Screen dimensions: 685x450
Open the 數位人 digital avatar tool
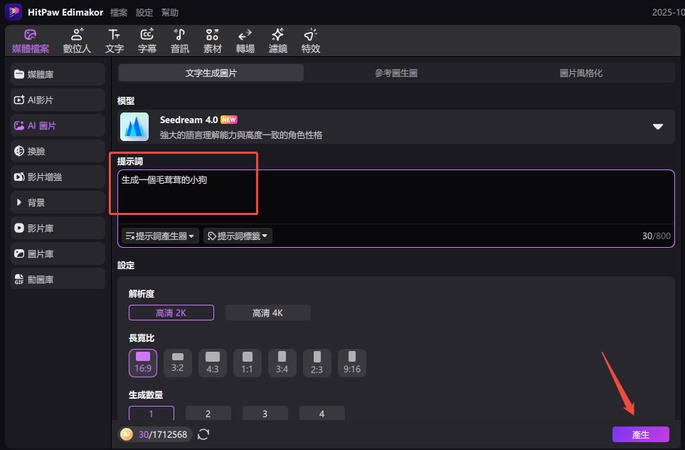(77, 40)
